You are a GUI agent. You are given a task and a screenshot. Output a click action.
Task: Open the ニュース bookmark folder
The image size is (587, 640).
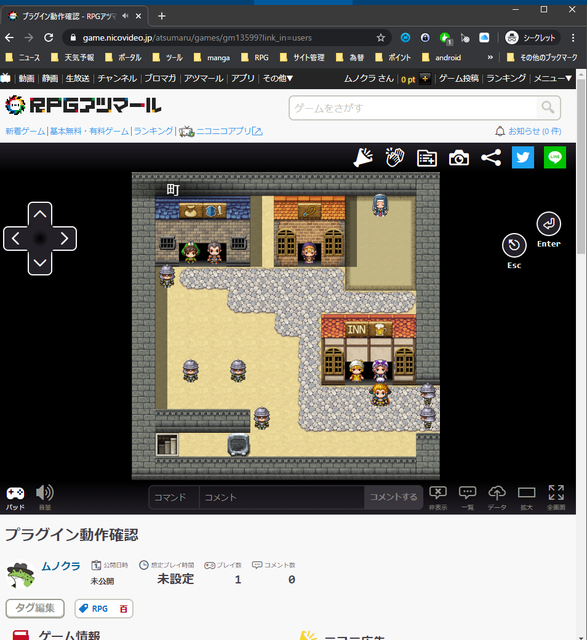pyautogui.click(x=23, y=57)
